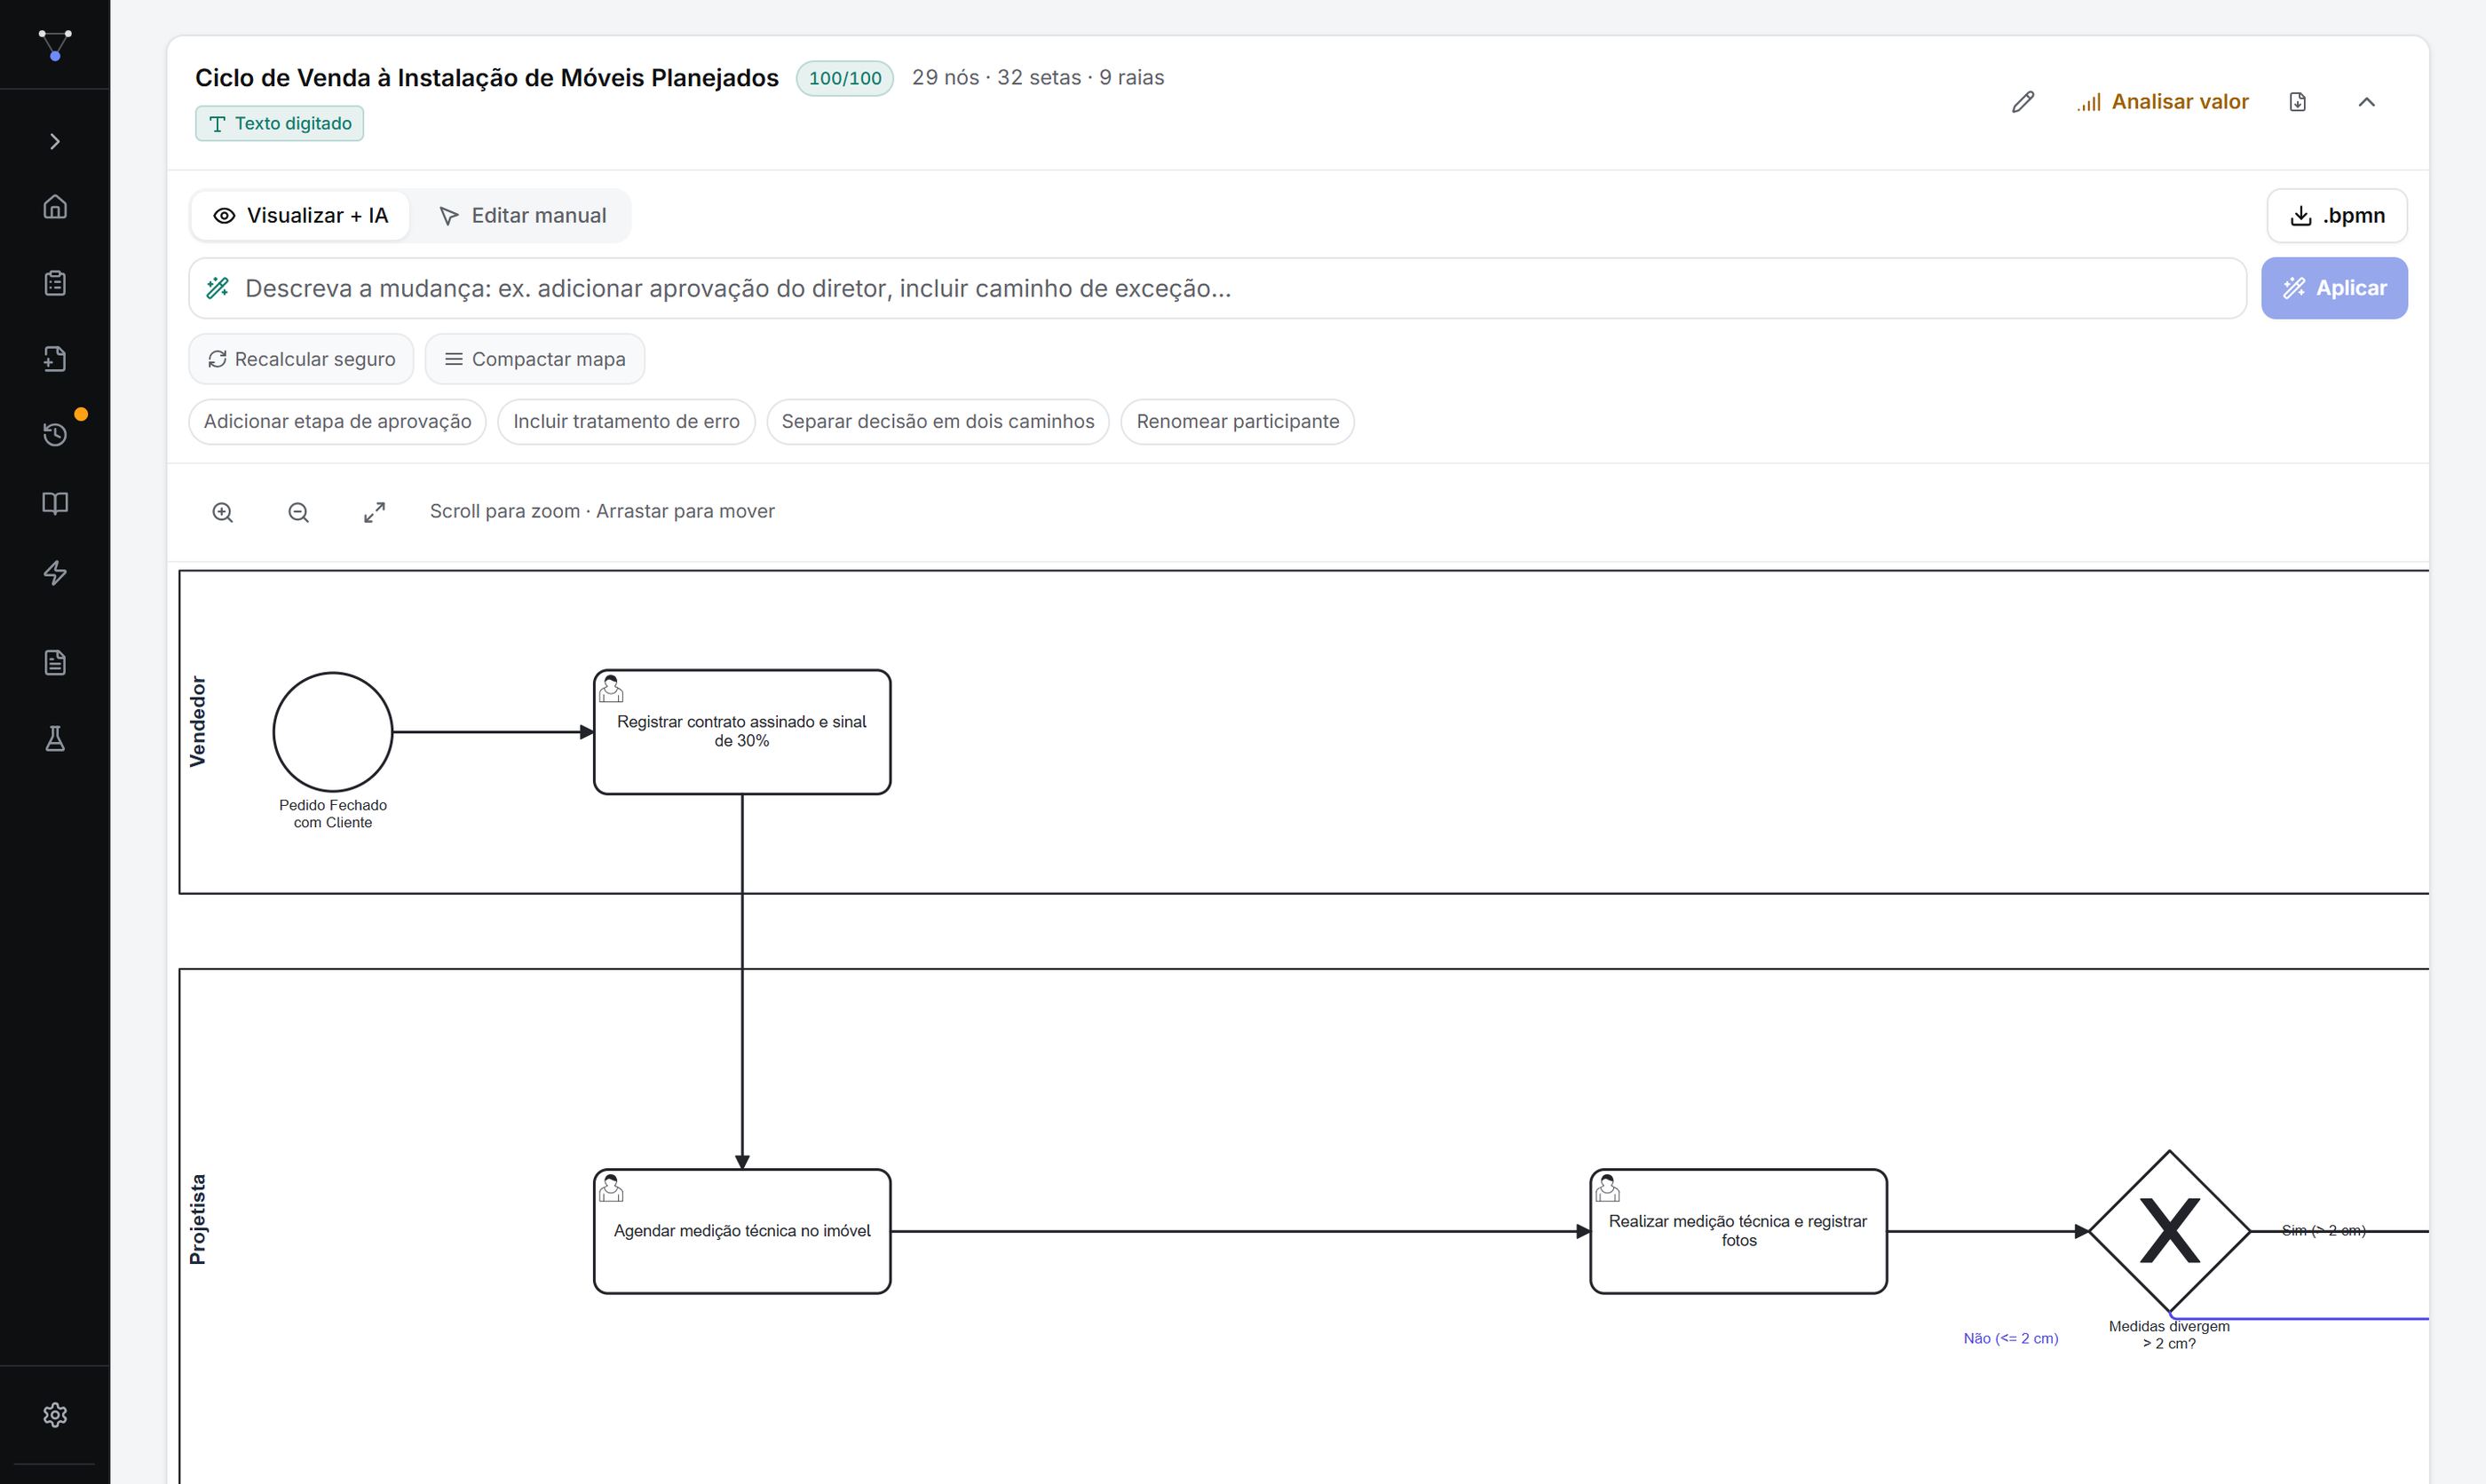The image size is (2486, 1484).
Task: Select the Separar decisão em dois caminhos suggestion
Action: (938, 422)
